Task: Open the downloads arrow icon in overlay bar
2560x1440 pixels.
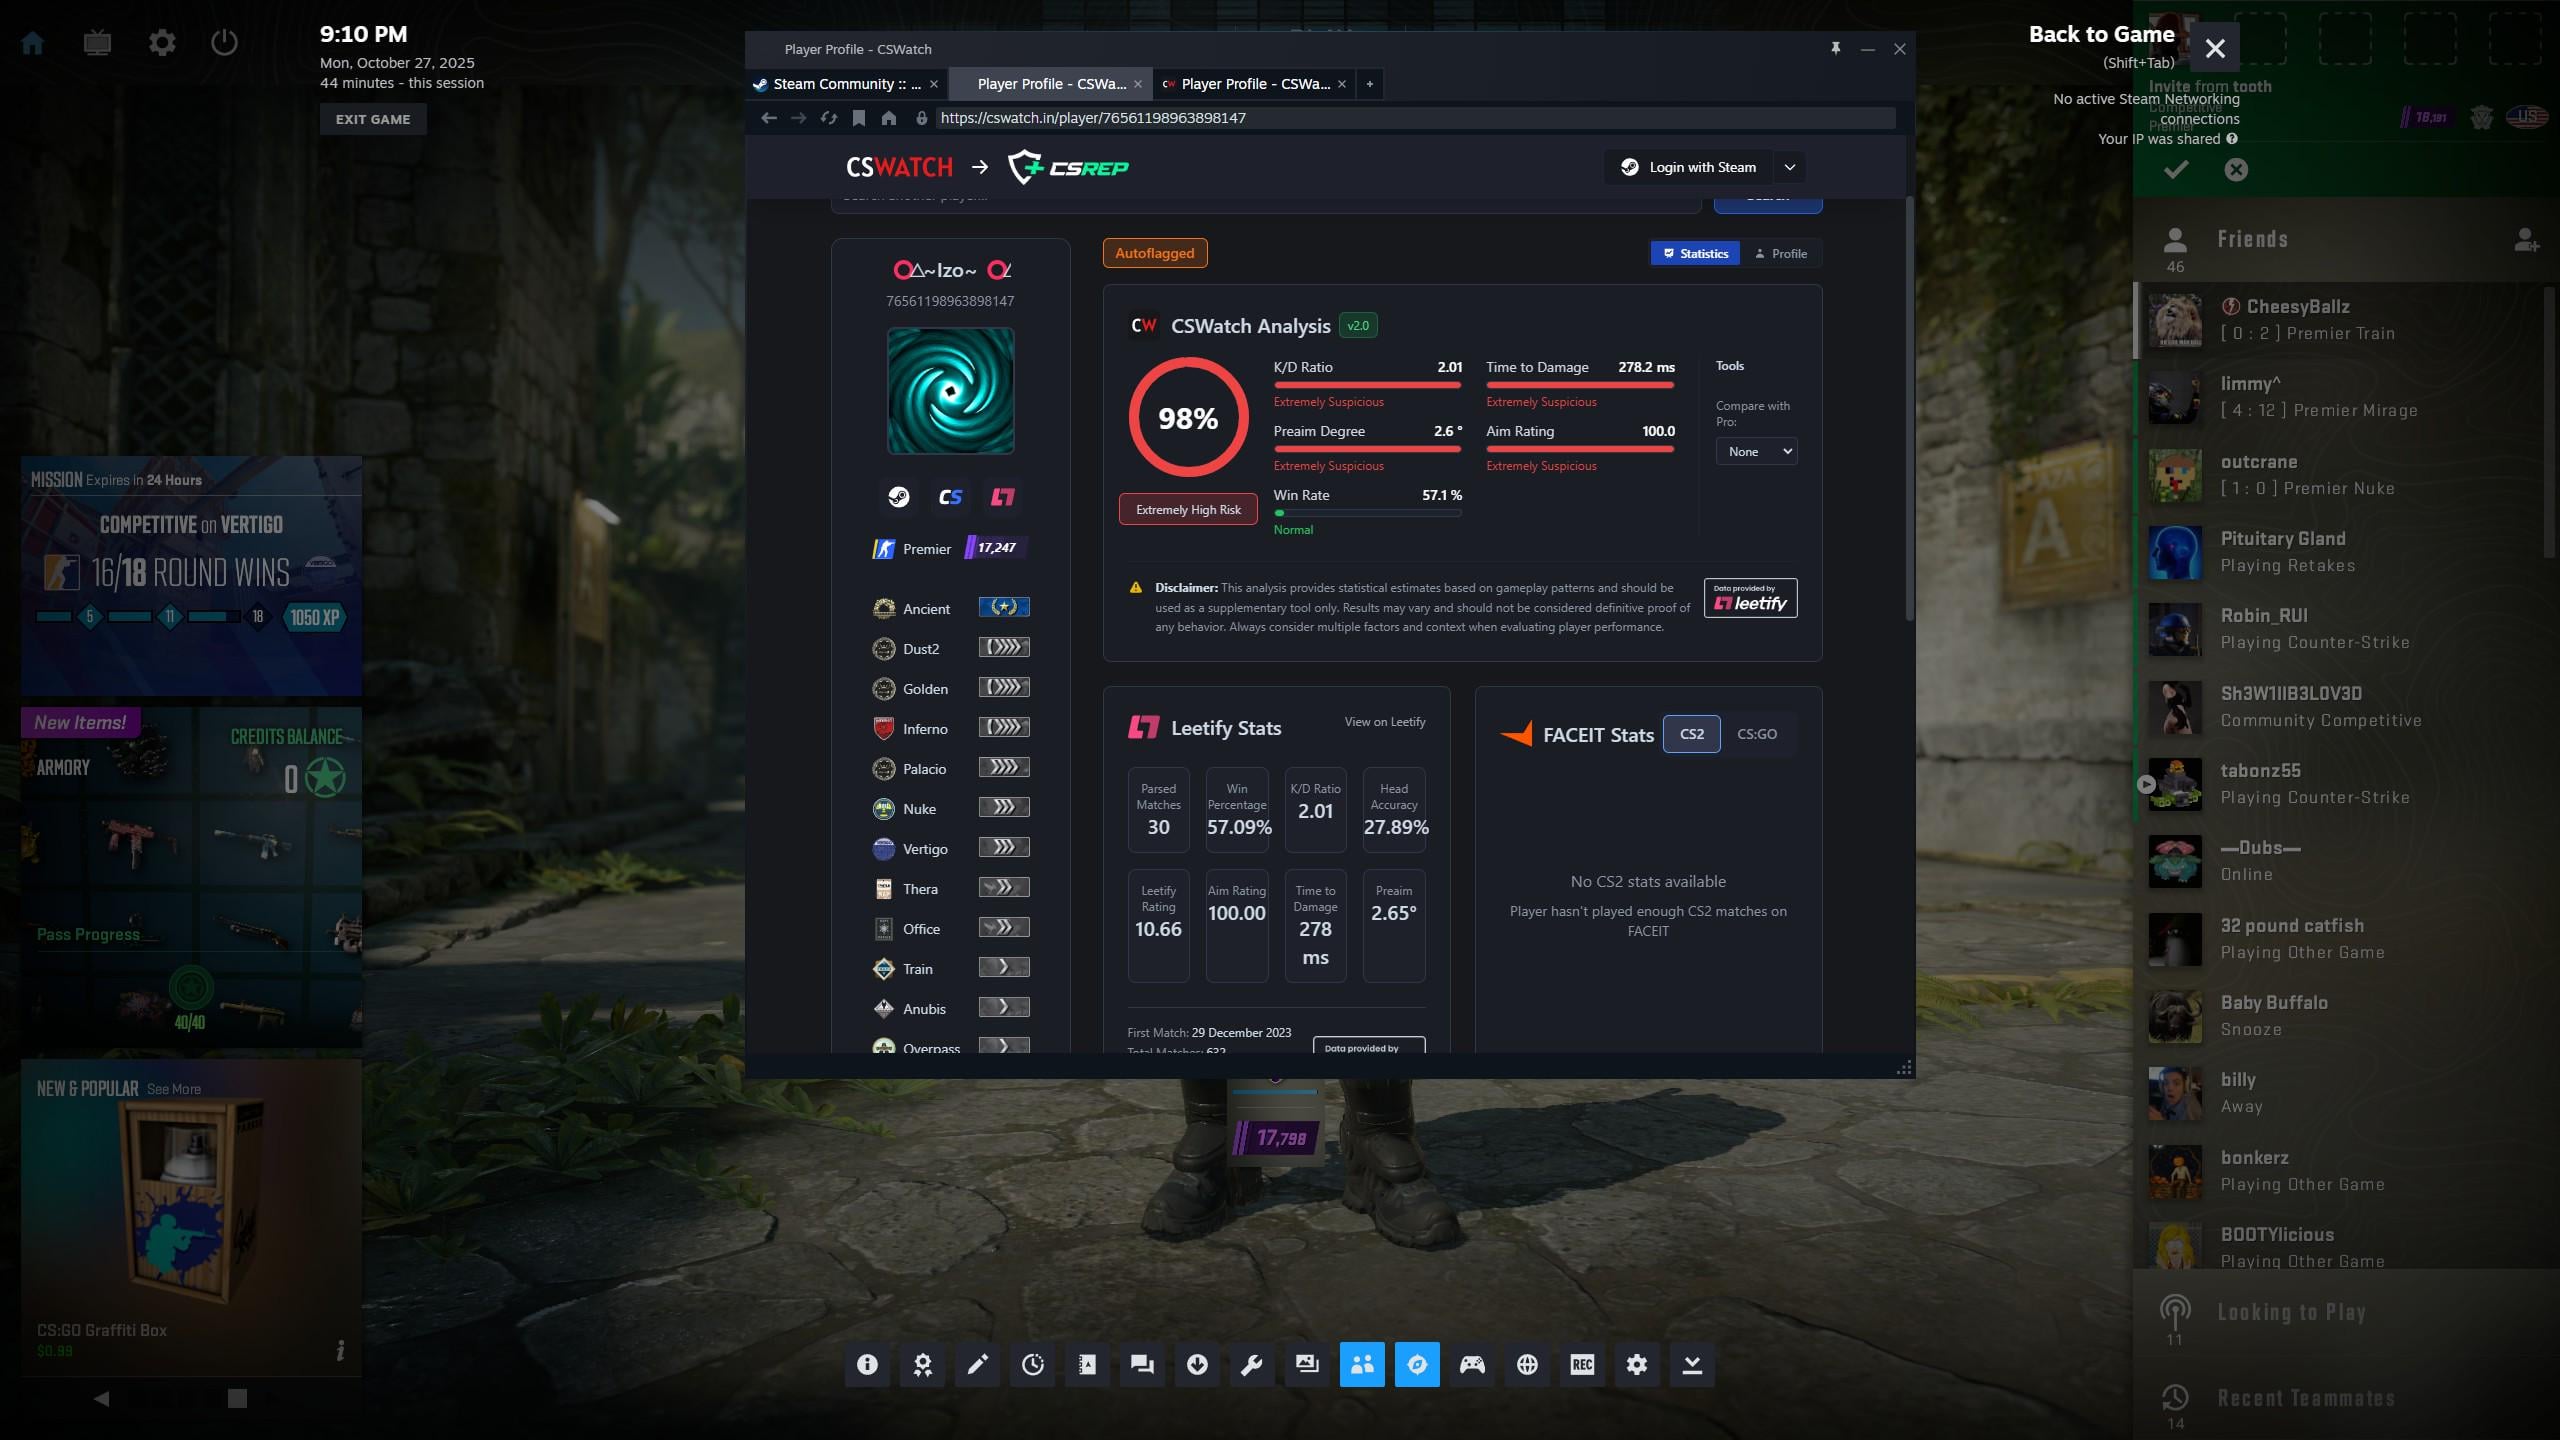Action: pos(1197,1365)
